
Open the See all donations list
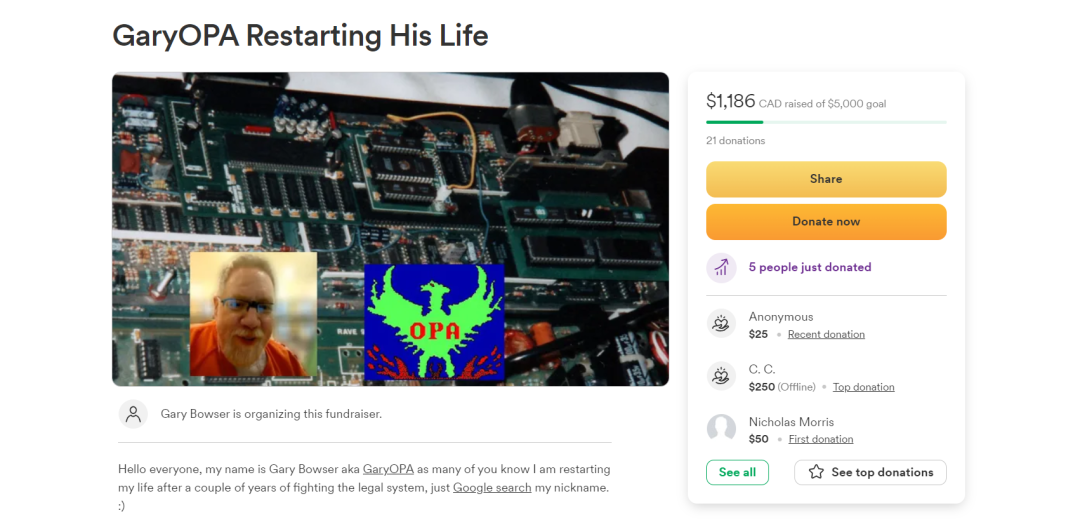pyautogui.click(x=737, y=473)
